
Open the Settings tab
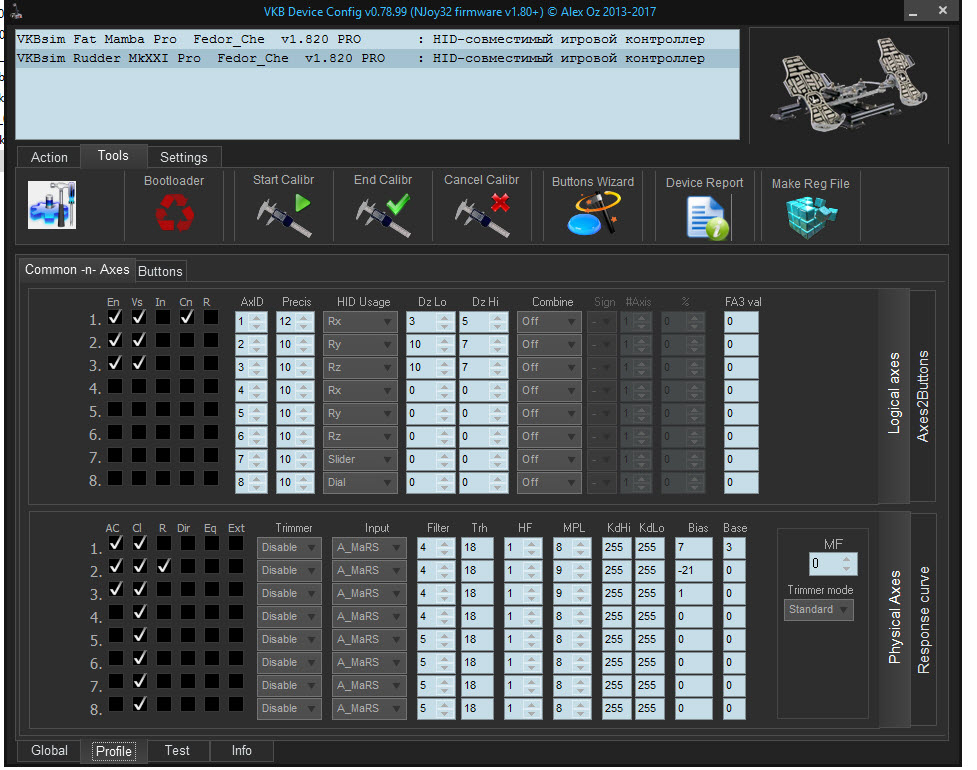[x=184, y=157]
